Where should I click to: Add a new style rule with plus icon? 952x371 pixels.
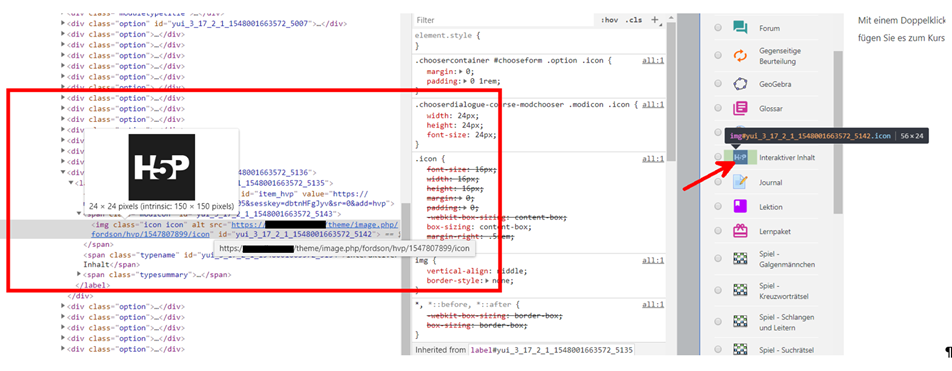[x=654, y=20]
